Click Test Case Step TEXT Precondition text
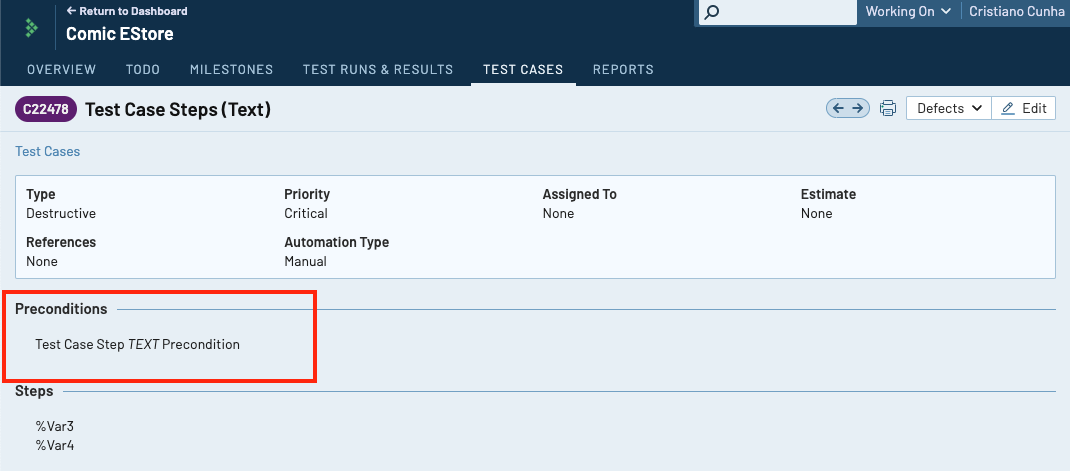 [137, 345]
